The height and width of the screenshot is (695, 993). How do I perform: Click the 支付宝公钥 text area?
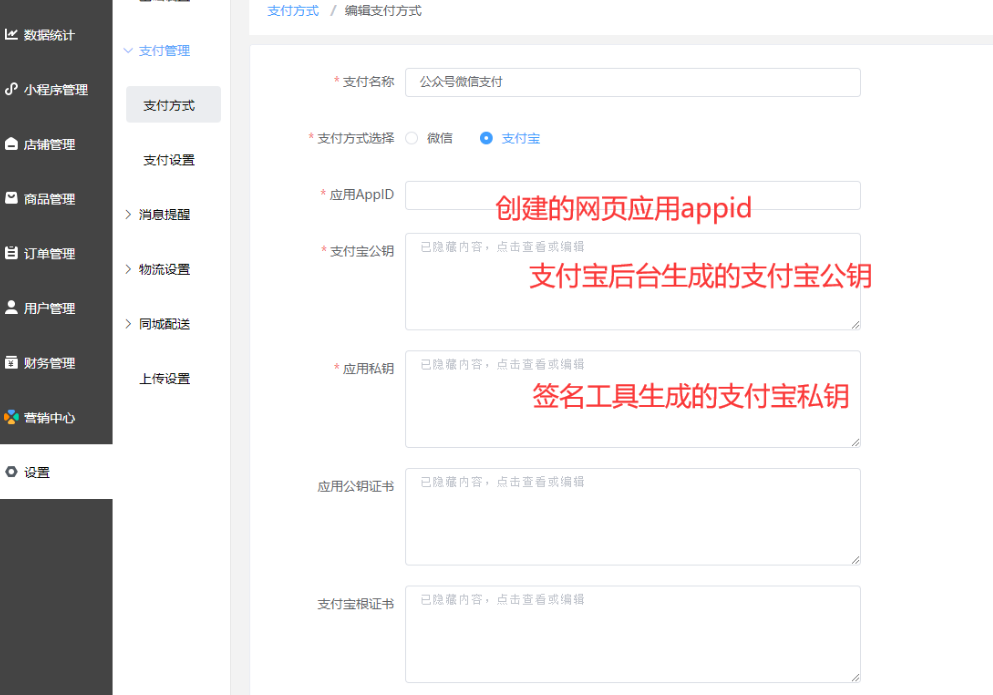tap(633, 281)
